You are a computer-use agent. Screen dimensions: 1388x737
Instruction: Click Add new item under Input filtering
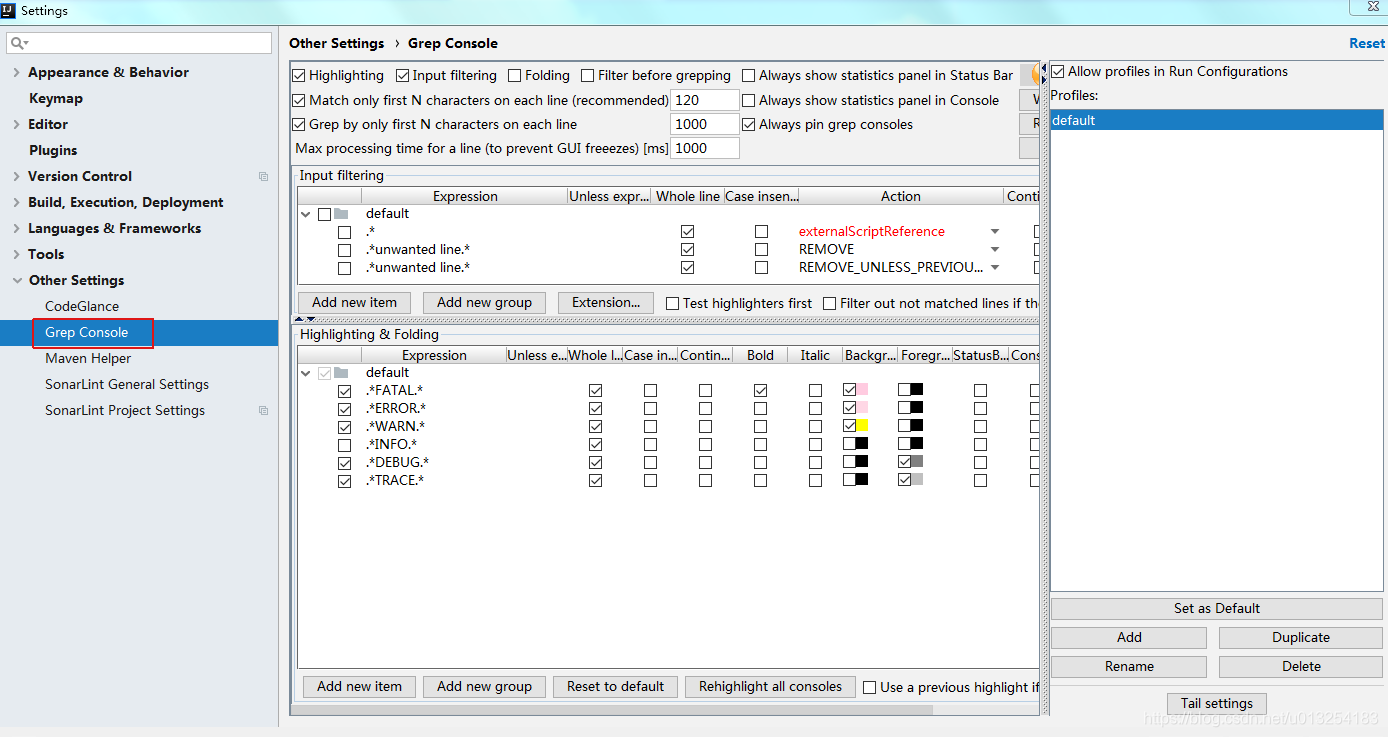(354, 302)
